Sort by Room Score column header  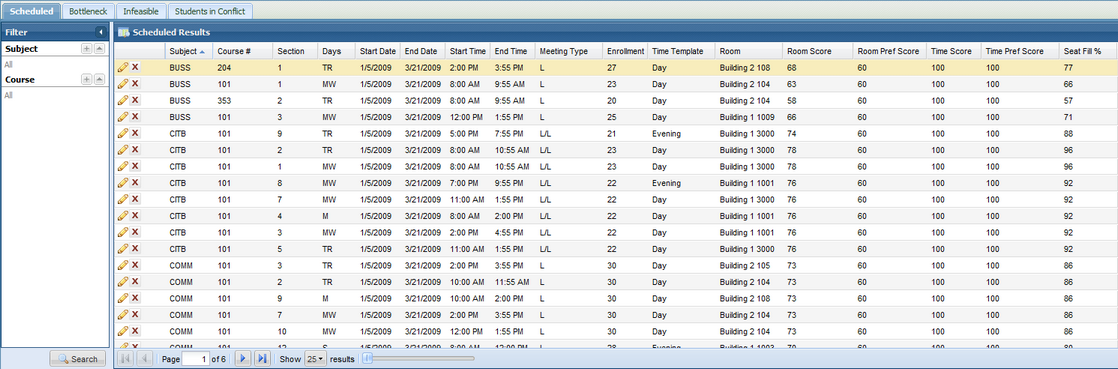[x=817, y=51]
